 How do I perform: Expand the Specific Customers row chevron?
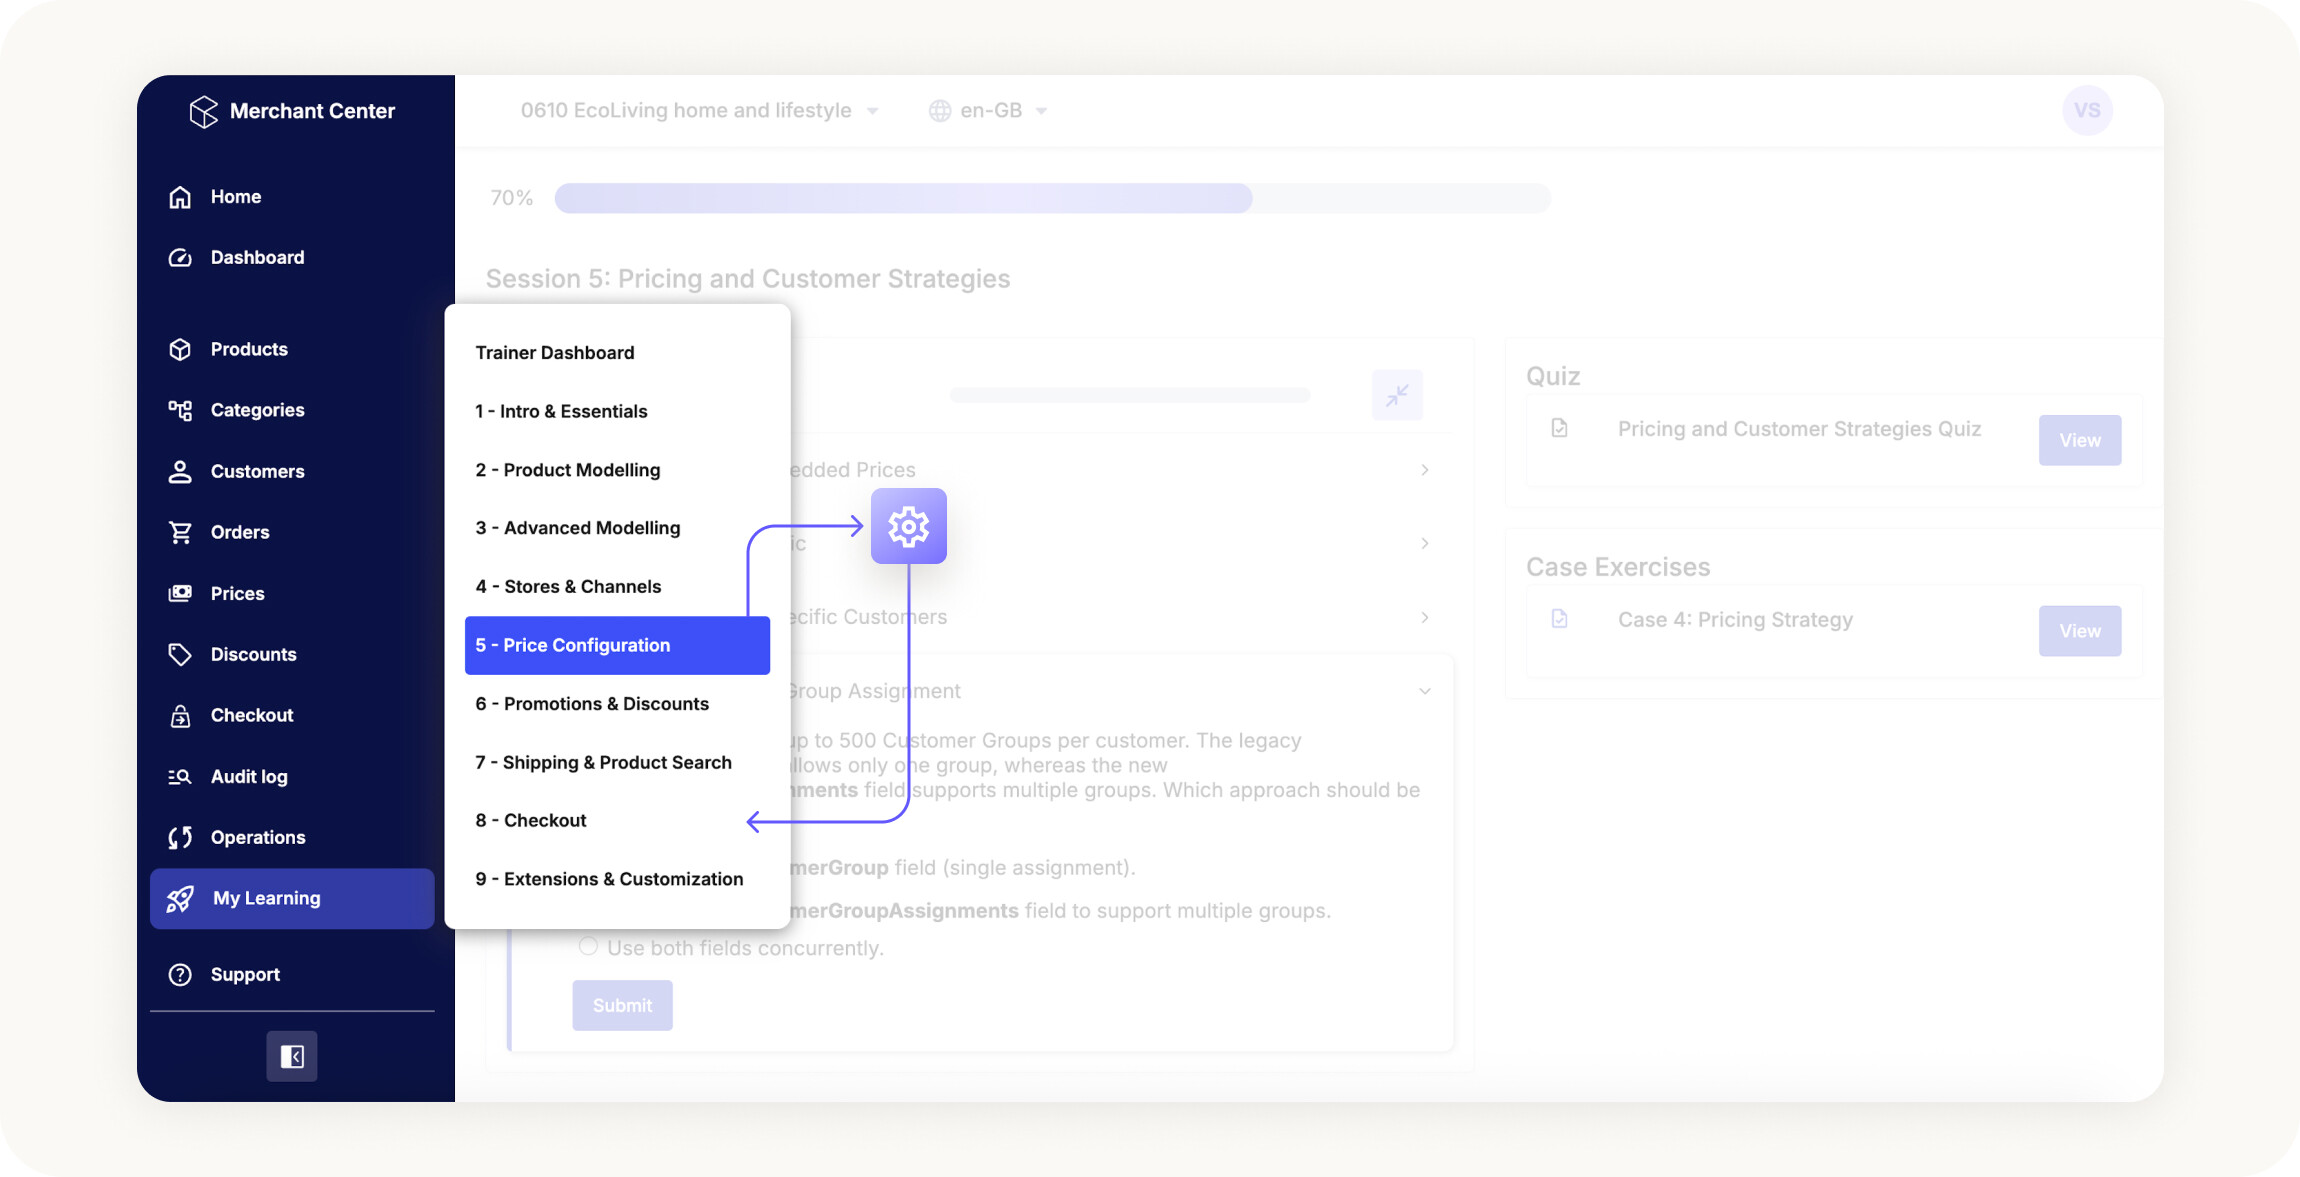(x=1425, y=617)
